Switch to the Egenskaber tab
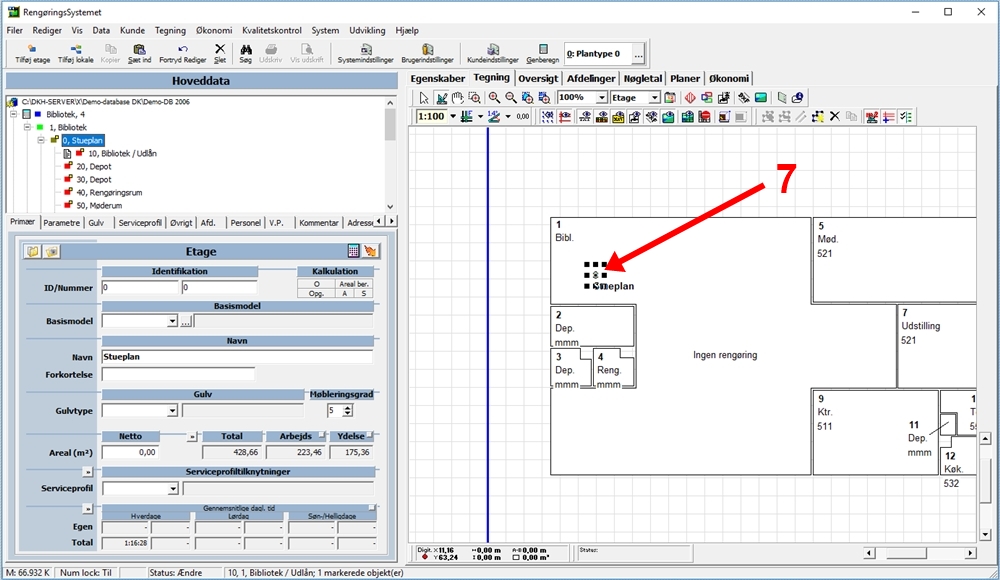 point(438,78)
